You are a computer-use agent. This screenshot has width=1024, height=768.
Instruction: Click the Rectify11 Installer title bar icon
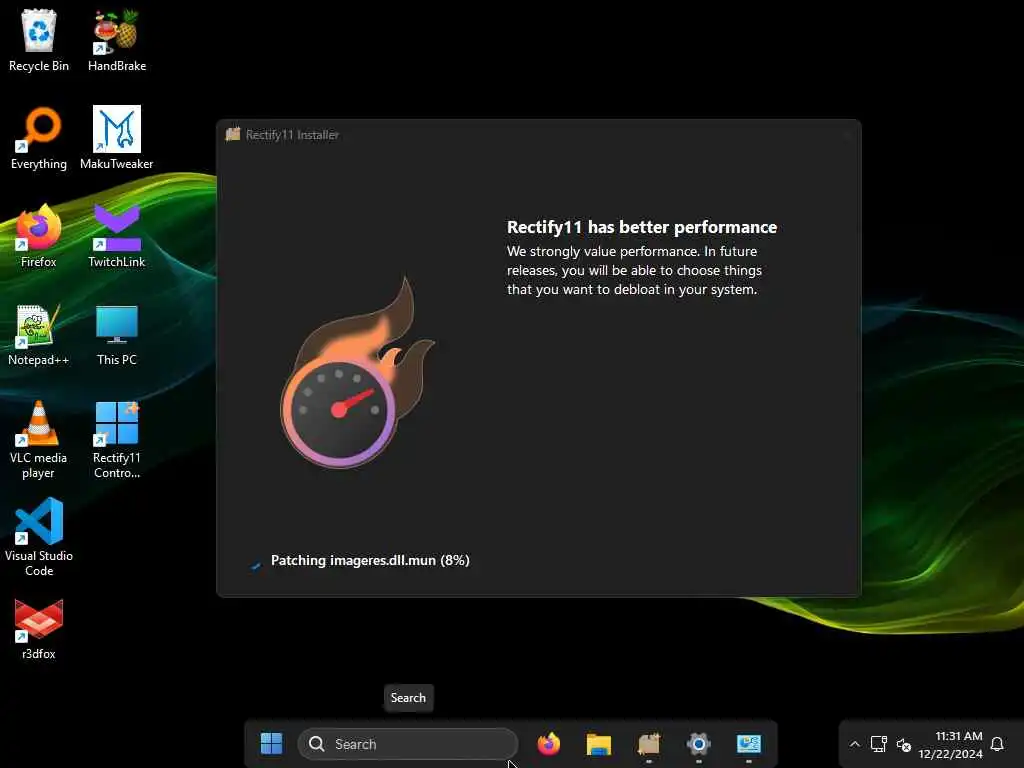233,135
